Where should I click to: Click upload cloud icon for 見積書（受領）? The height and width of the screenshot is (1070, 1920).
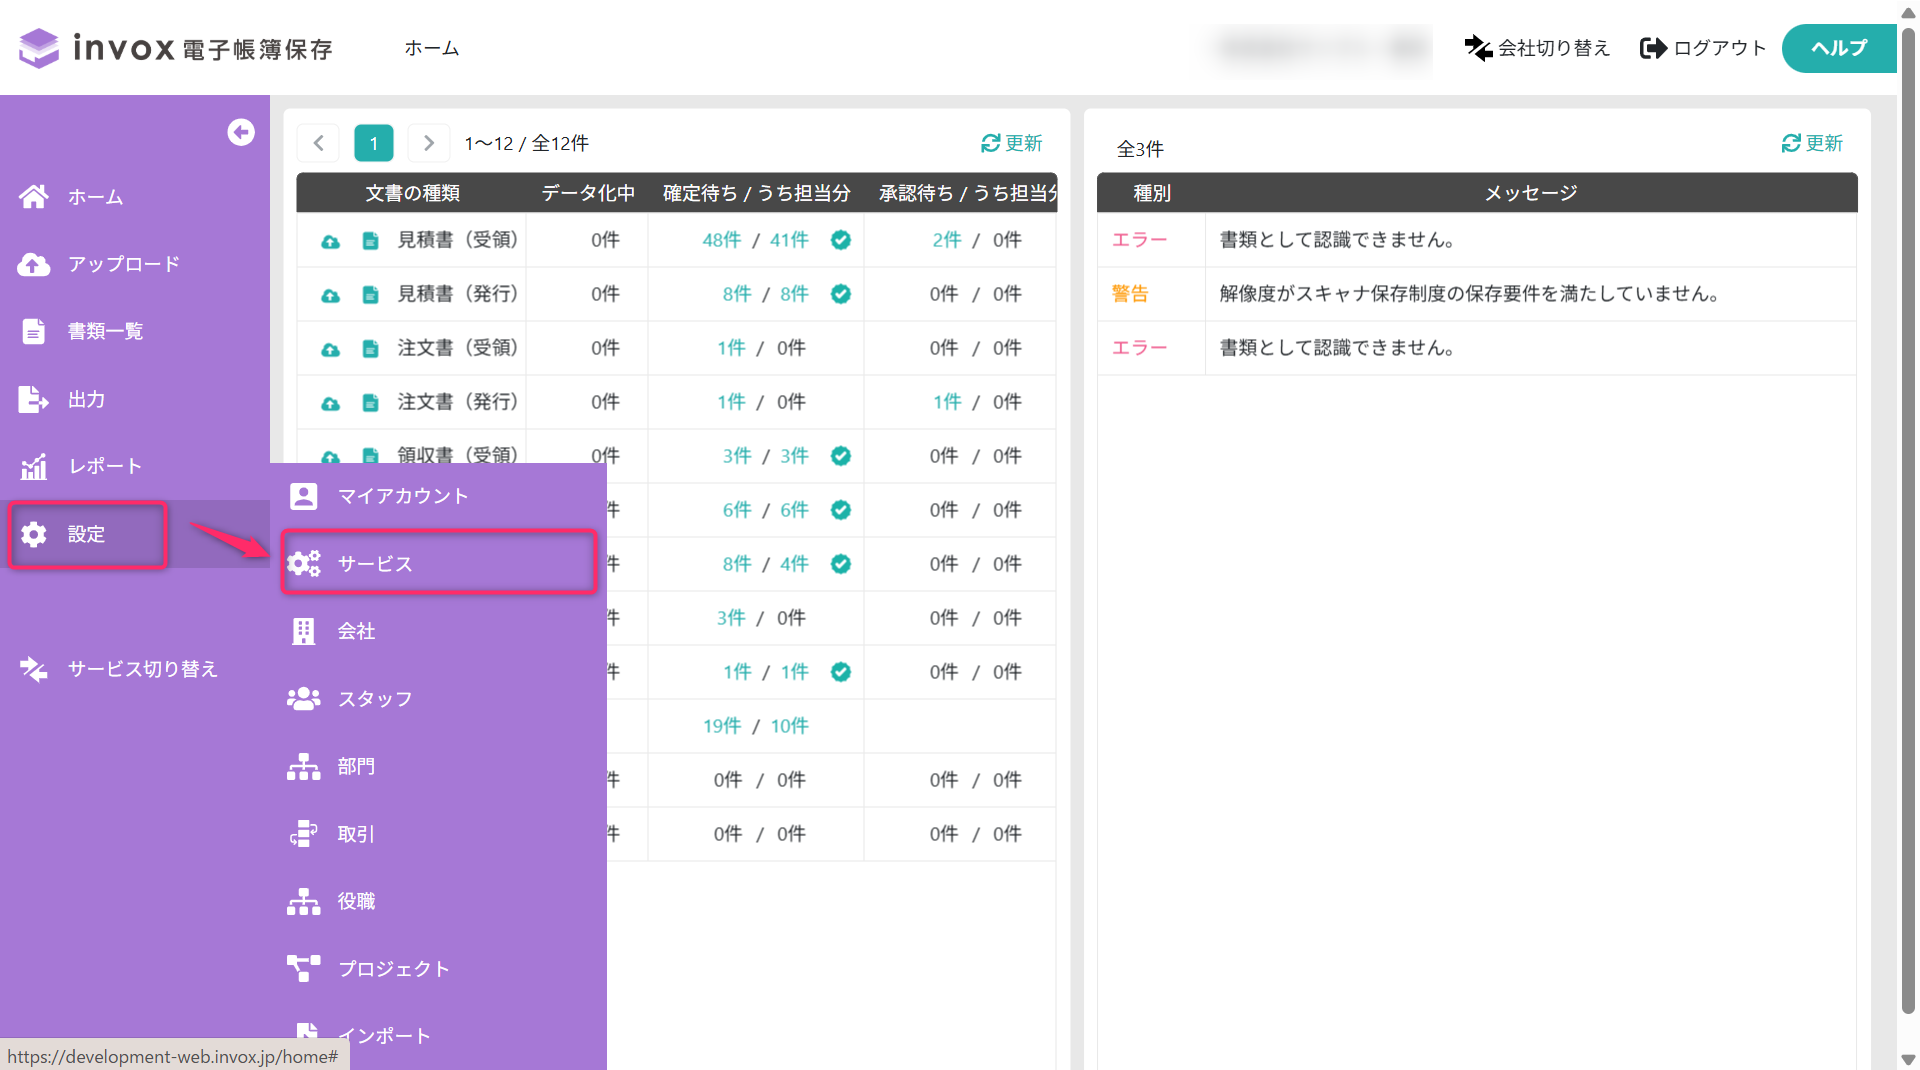coord(330,241)
